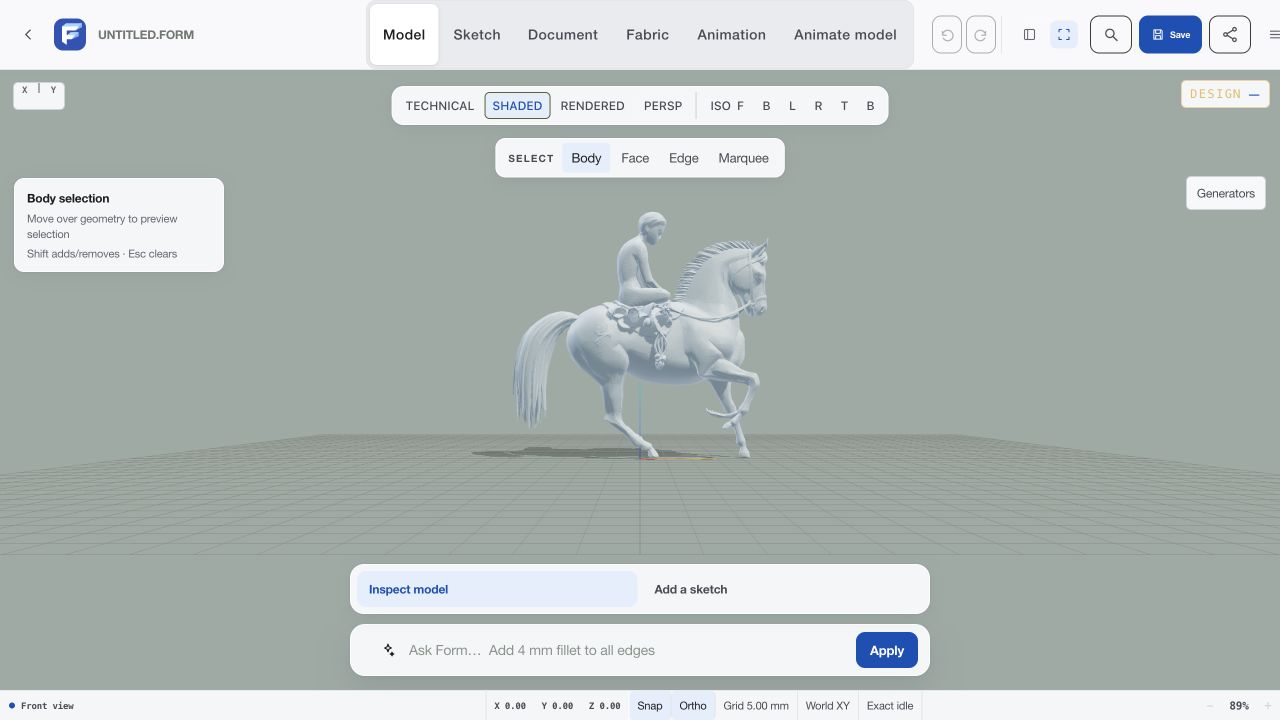Switch to the T top view

[x=844, y=105]
